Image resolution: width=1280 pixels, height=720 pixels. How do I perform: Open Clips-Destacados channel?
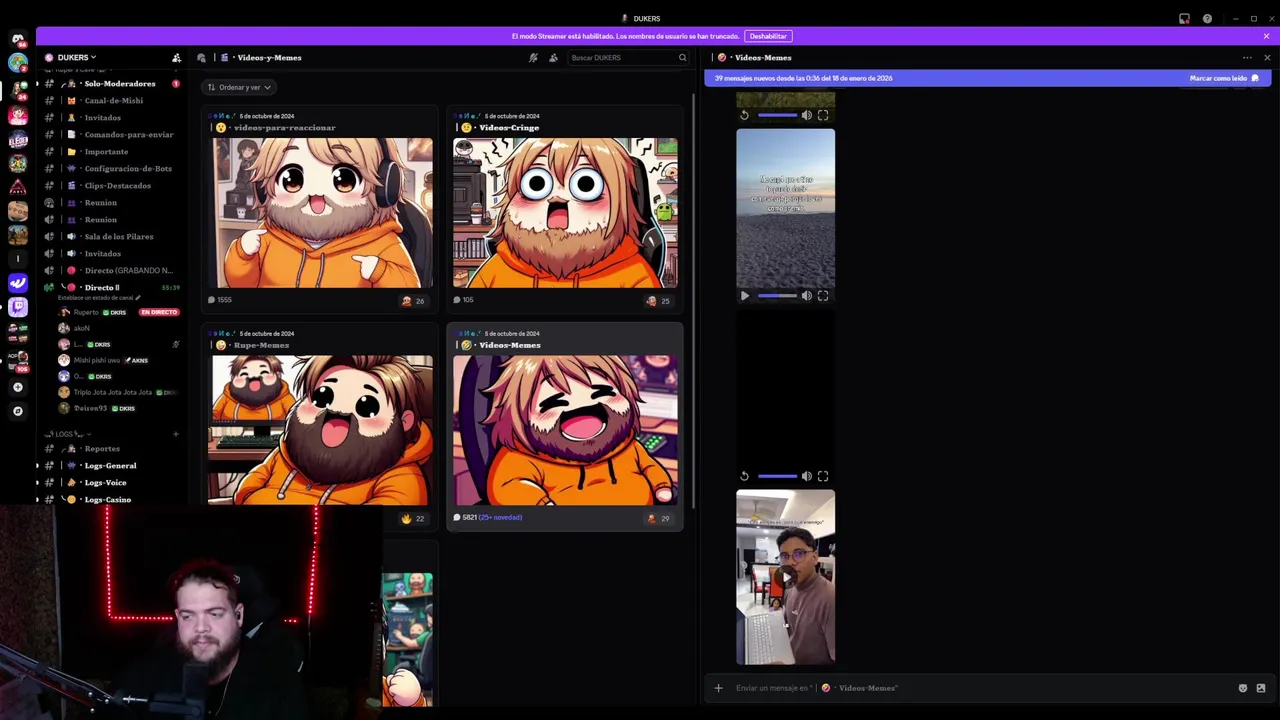coord(113,186)
